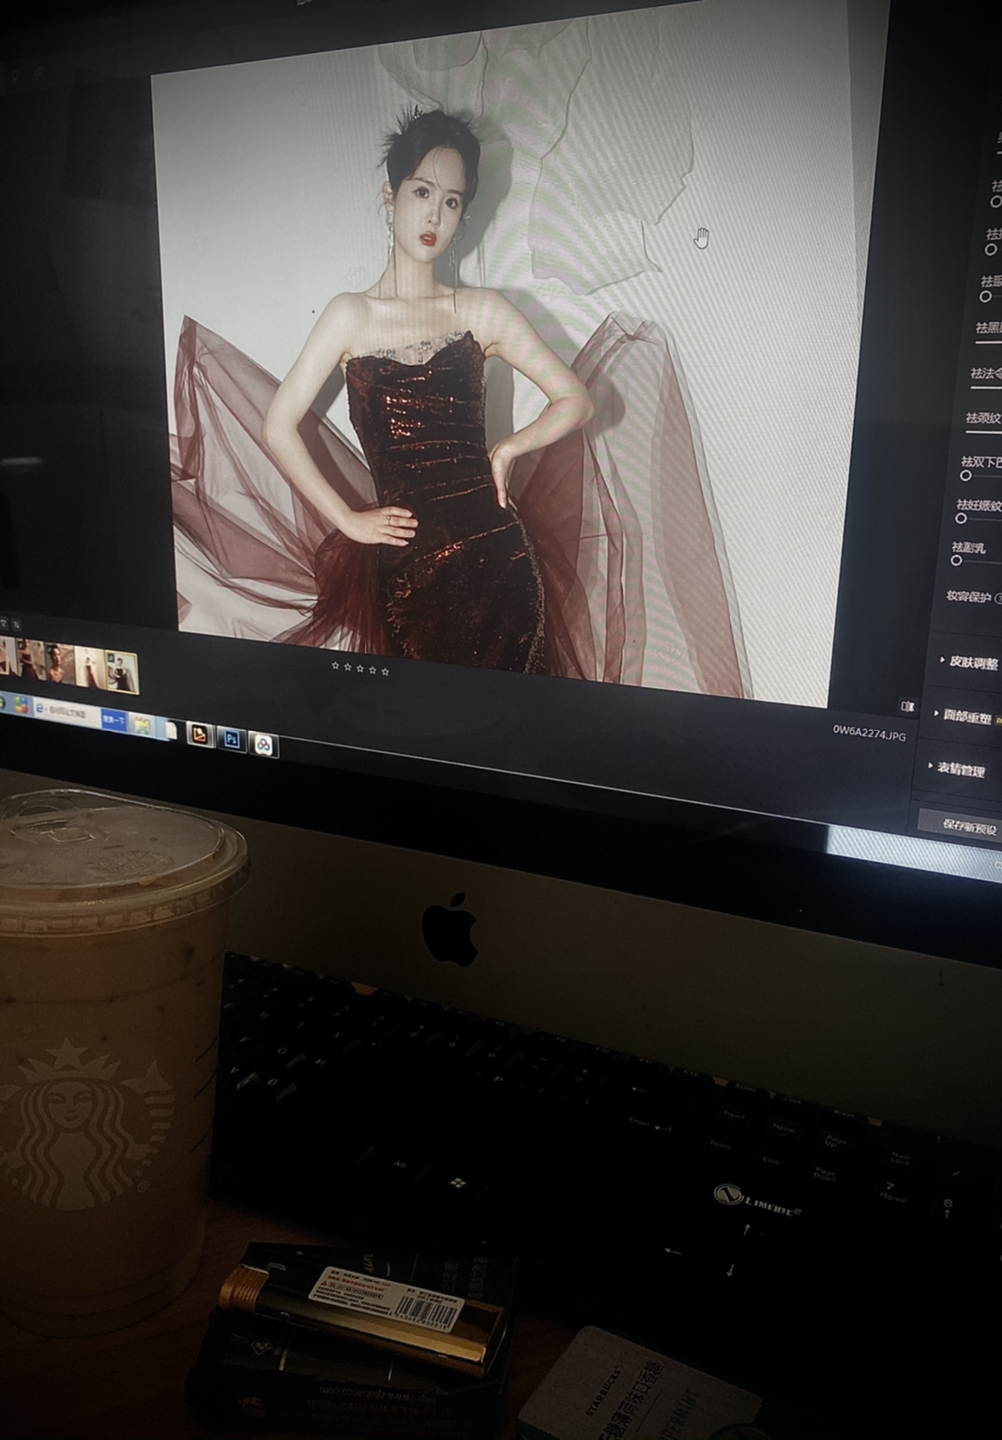Toggle the before/after compare icon
The image size is (1002, 1440).
908,706
